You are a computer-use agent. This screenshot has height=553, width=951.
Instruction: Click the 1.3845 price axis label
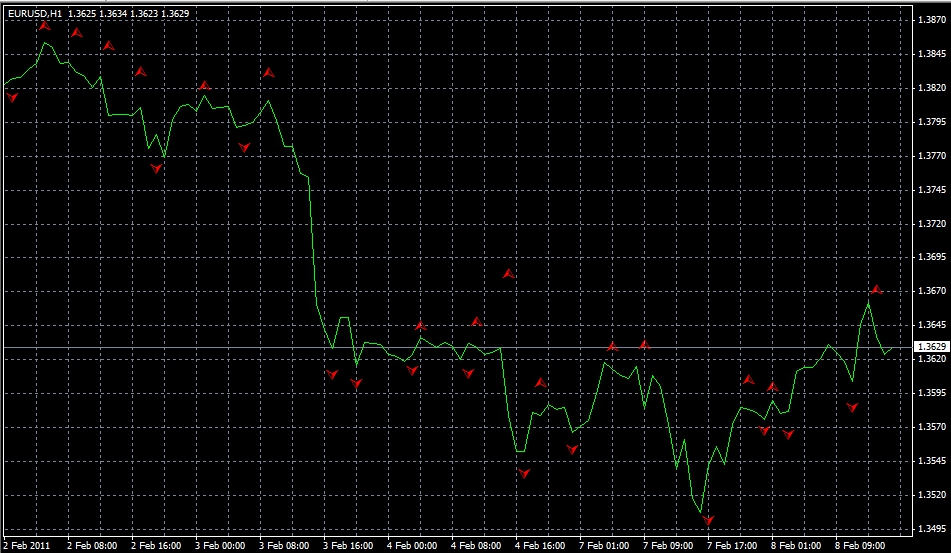coord(930,54)
